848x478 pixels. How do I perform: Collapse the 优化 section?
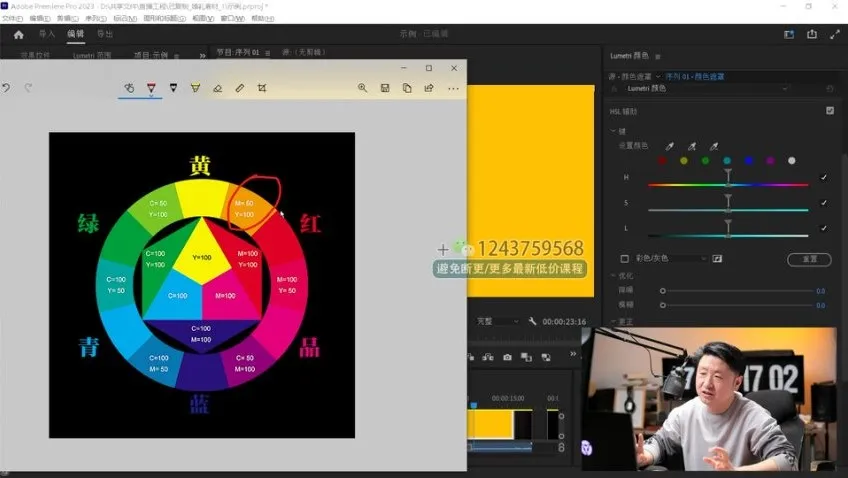coord(613,275)
